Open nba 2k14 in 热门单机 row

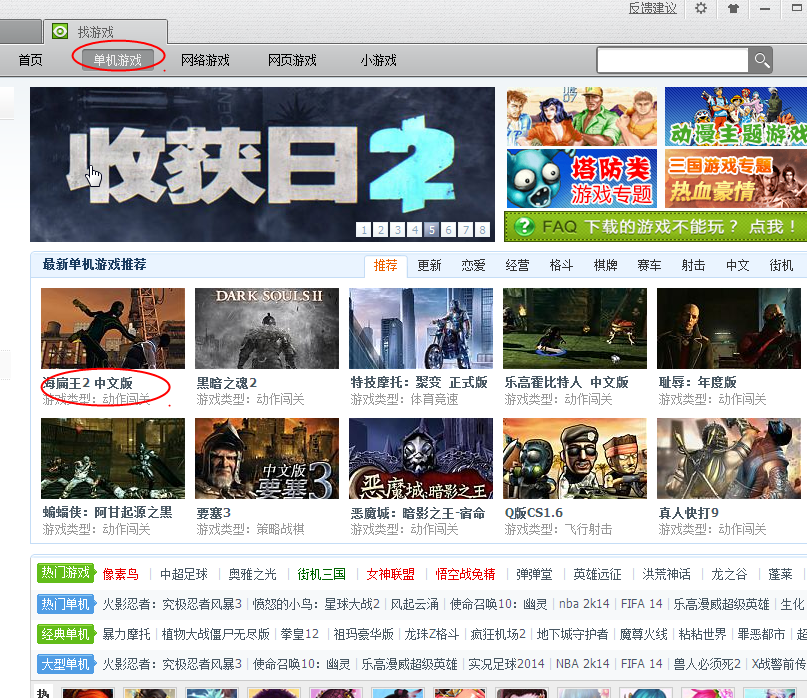(584, 604)
